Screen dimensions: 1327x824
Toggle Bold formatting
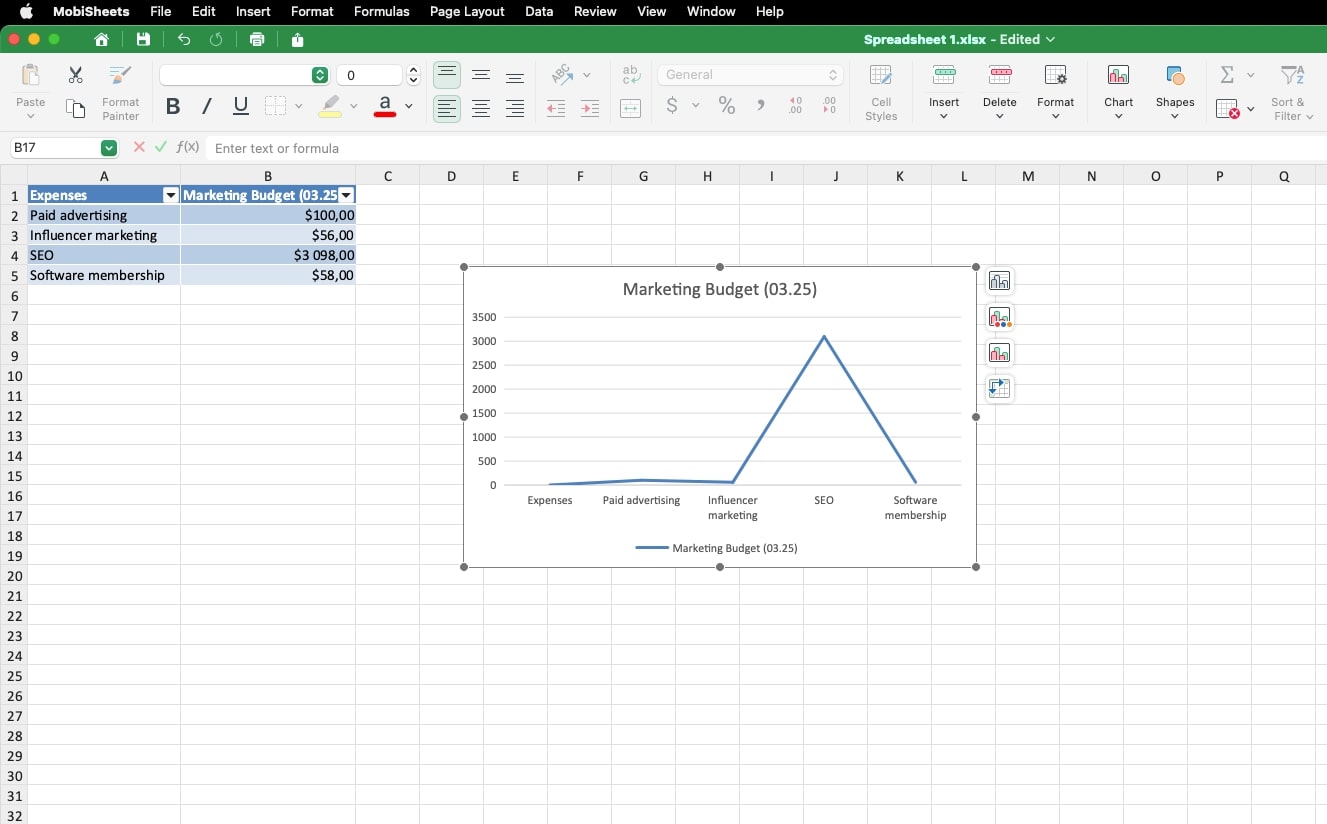pyautogui.click(x=173, y=106)
